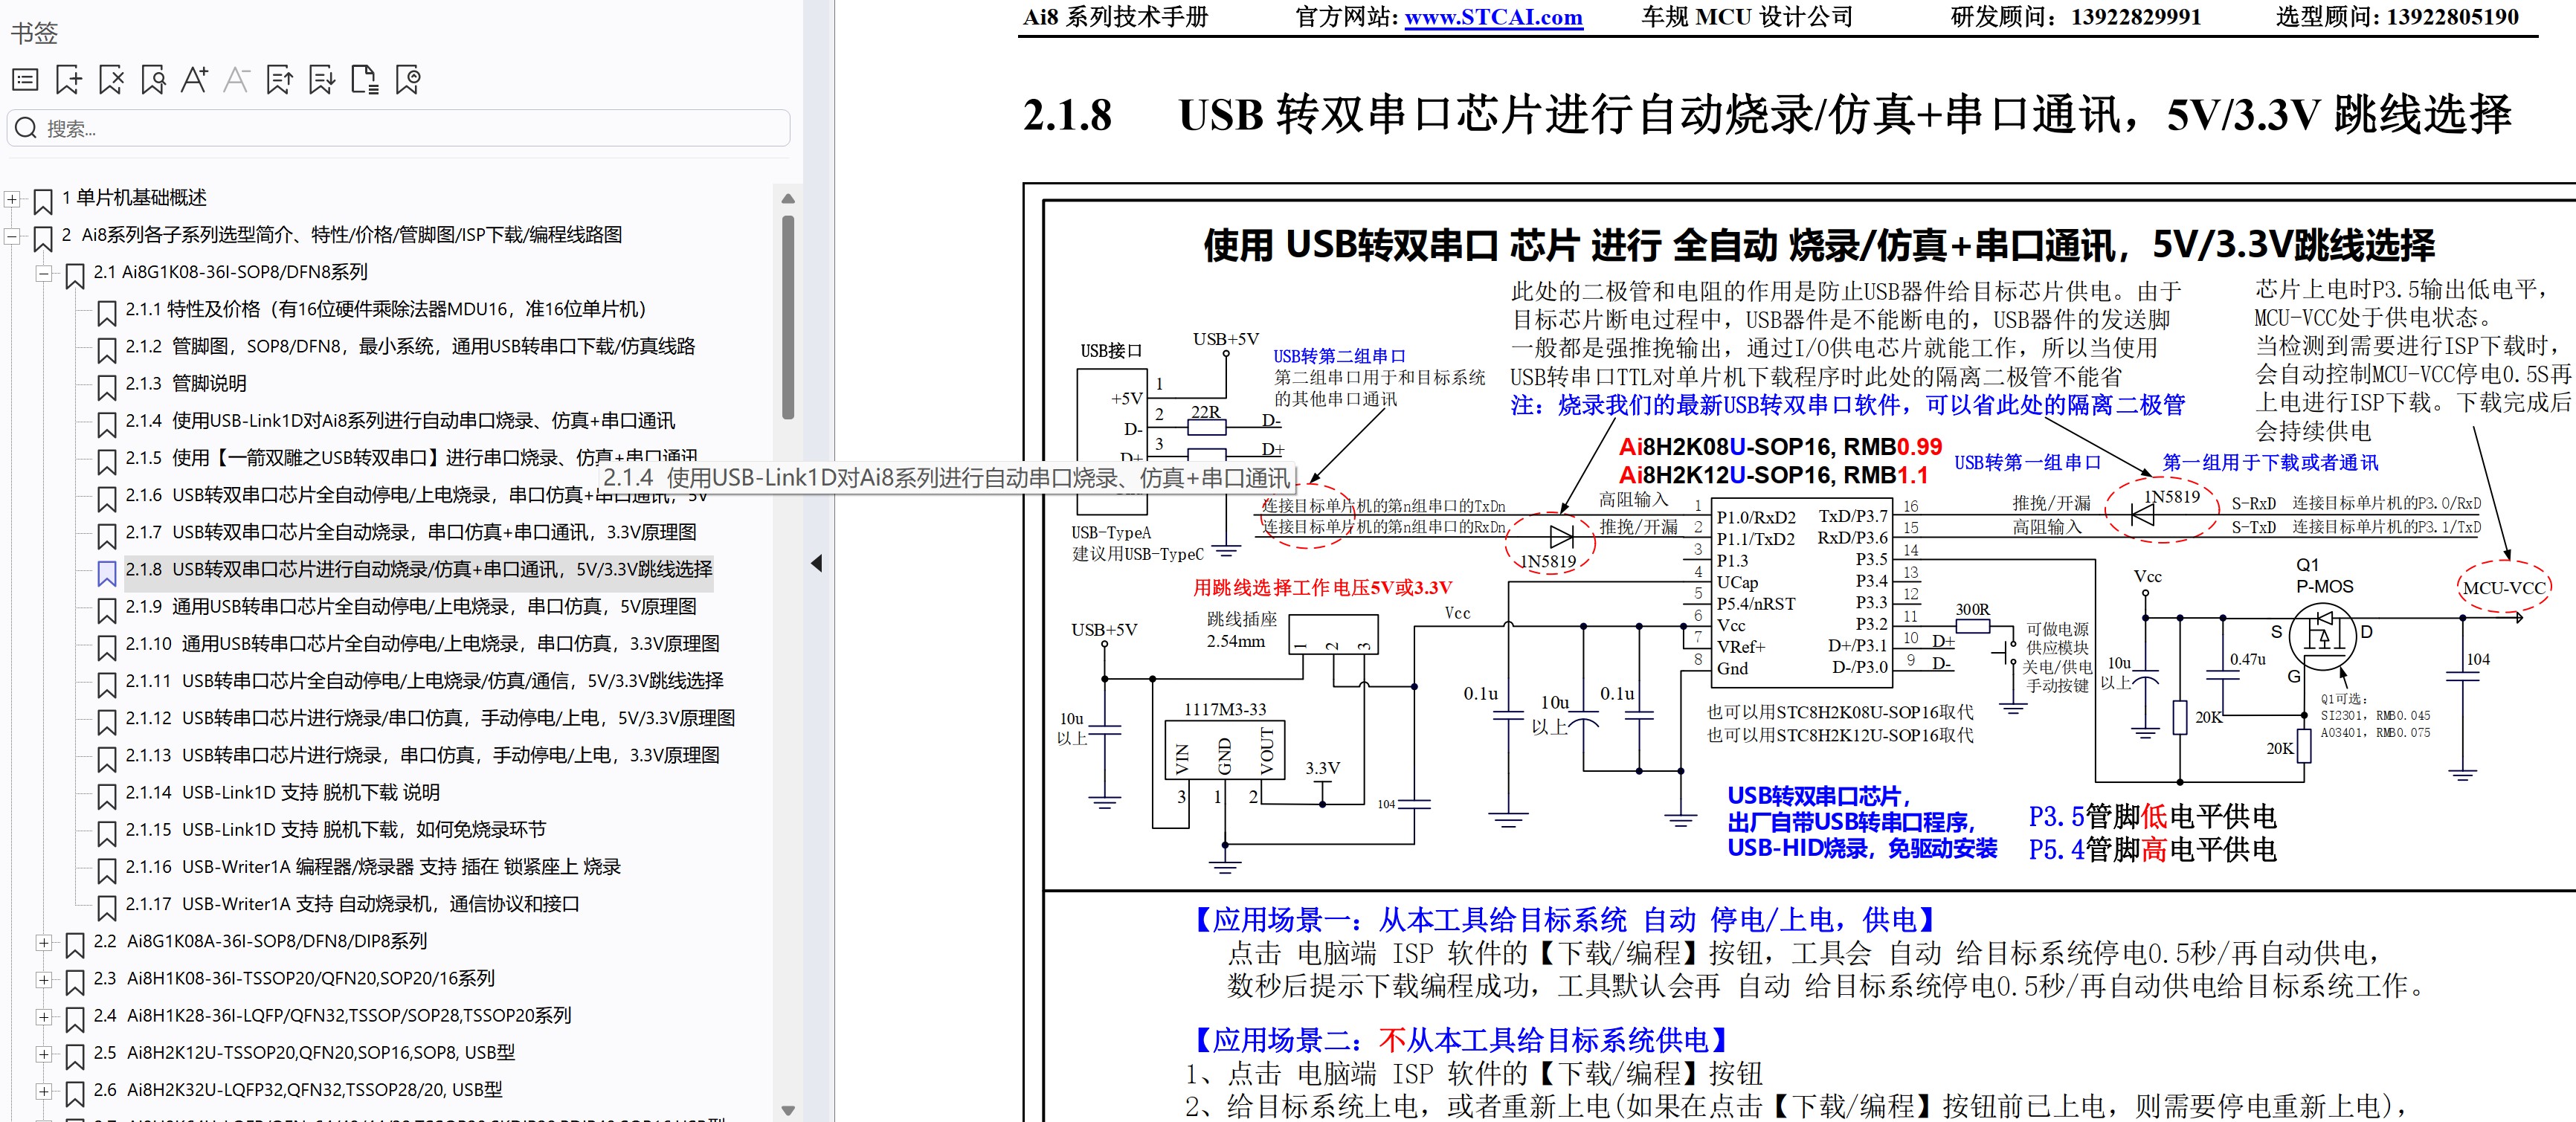Click 应用场景一 heading text in document
The image size is (2576, 1122).
tap(1565, 919)
